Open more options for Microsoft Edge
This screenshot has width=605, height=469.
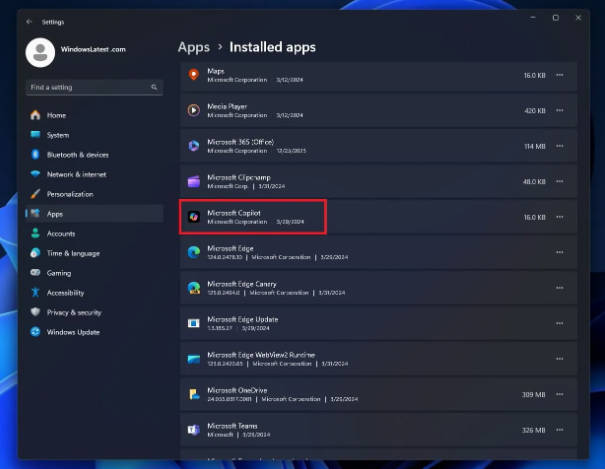(559, 252)
